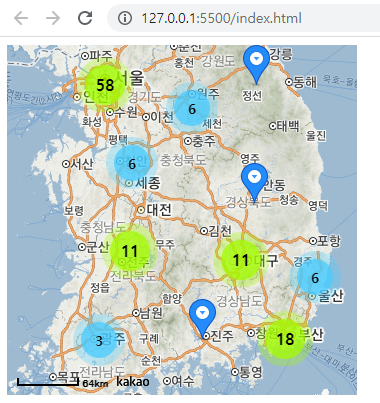Image resolution: width=380 pixels, height=403 pixels.
Task: Click the 수원 city label
Action: [x=126, y=112]
